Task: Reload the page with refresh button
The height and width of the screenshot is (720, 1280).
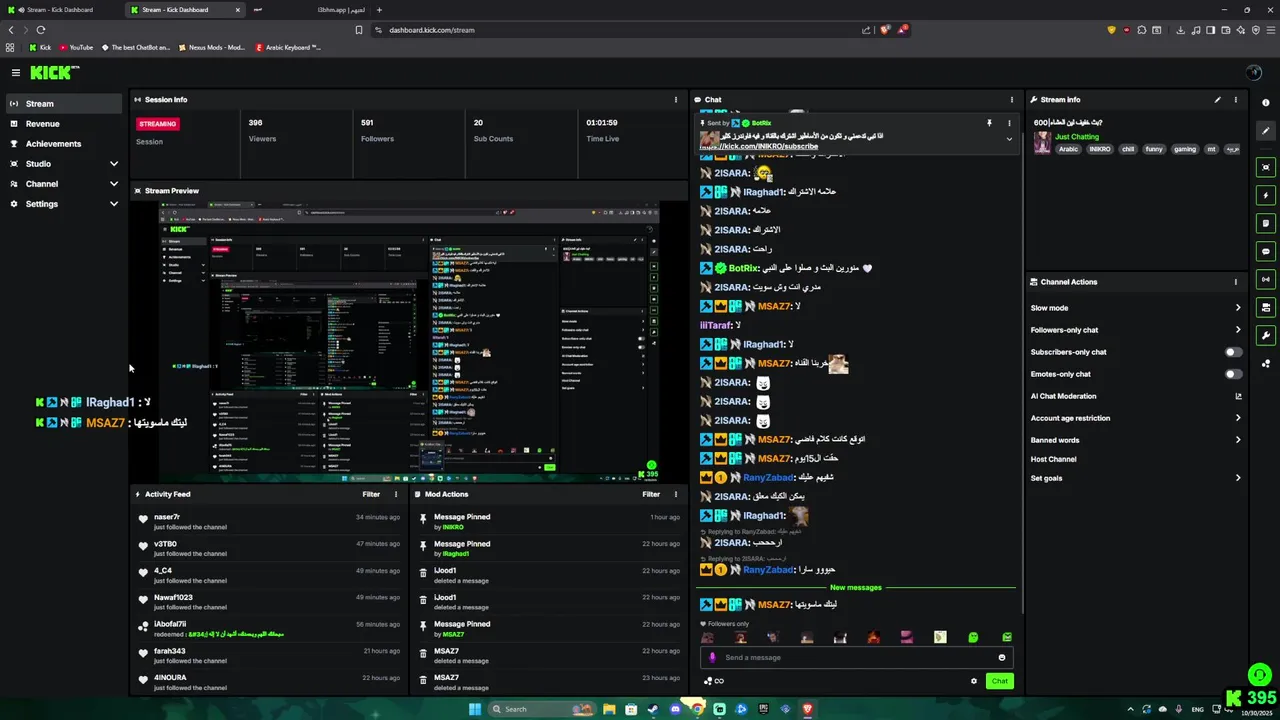Action: (x=40, y=30)
